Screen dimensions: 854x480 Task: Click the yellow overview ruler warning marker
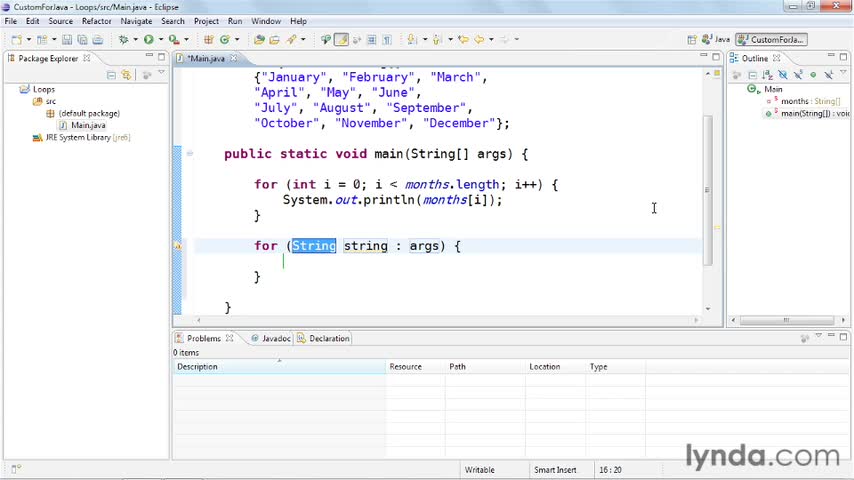tap(717, 228)
